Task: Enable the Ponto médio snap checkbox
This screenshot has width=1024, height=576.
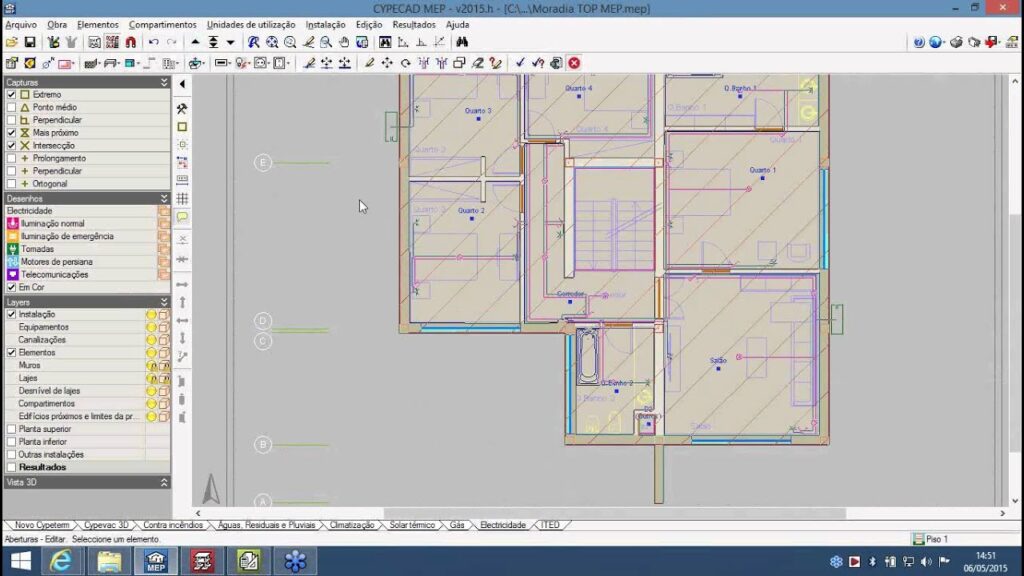Action: 12,107
